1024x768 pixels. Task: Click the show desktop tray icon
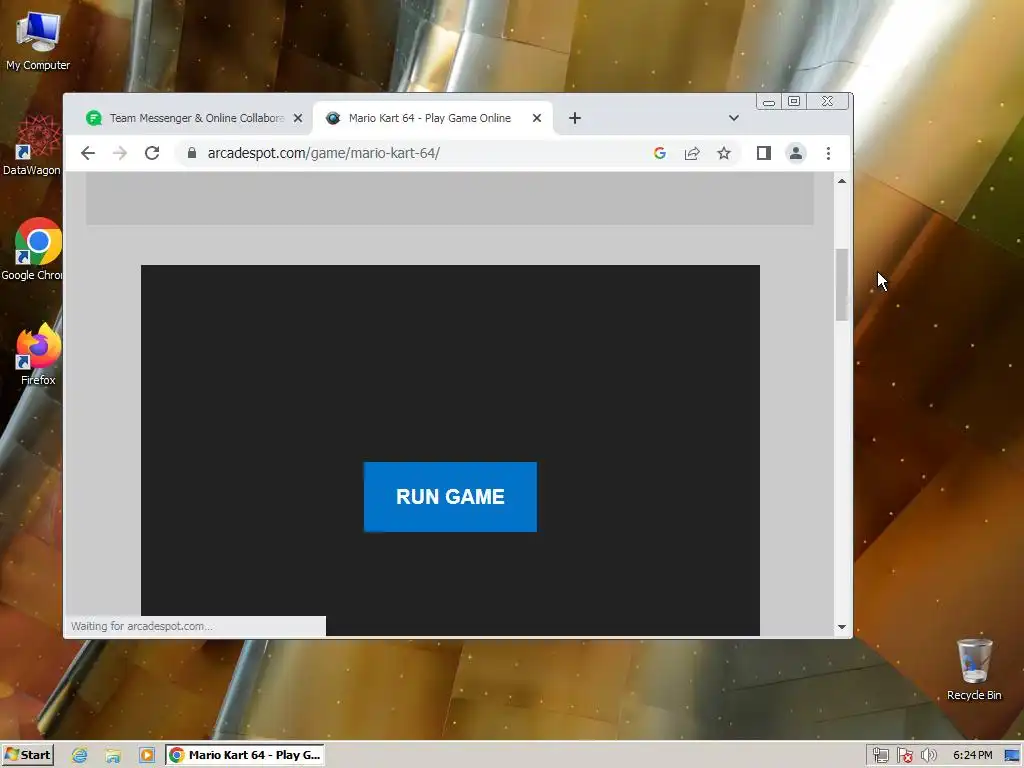click(x=1012, y=755)
